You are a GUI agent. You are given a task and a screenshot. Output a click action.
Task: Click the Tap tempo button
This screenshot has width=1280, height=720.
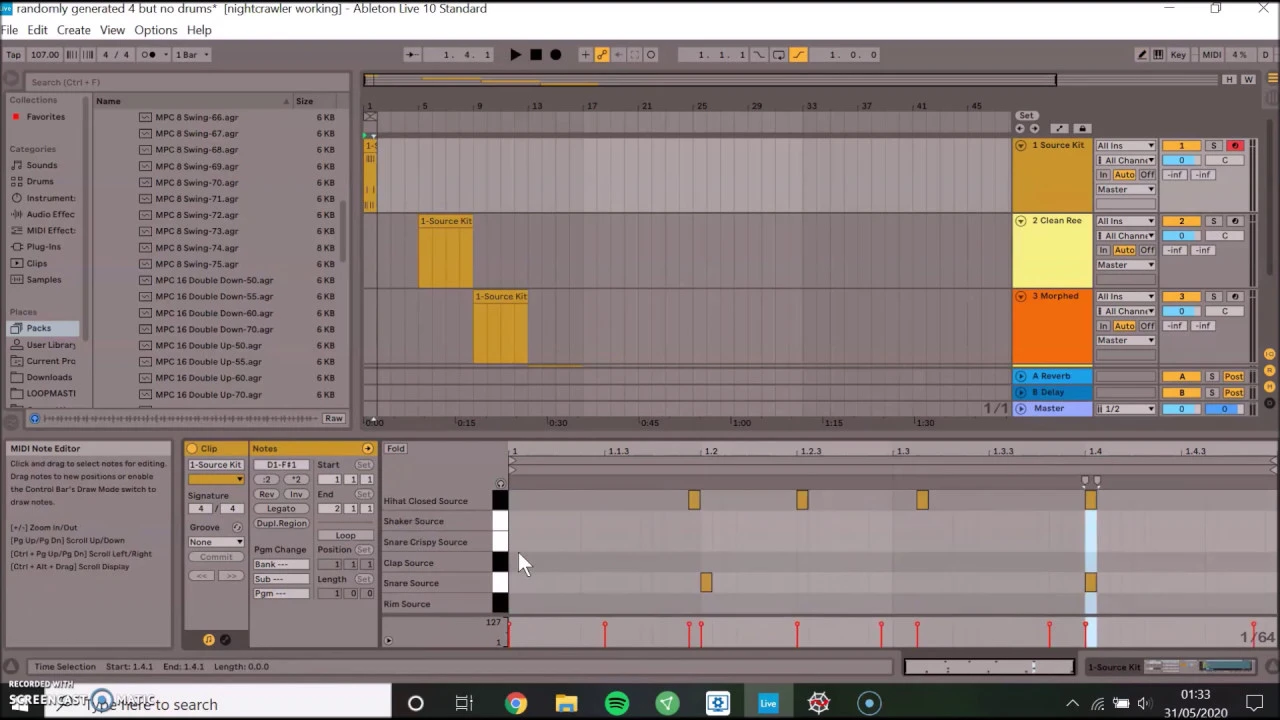[14, 55]
